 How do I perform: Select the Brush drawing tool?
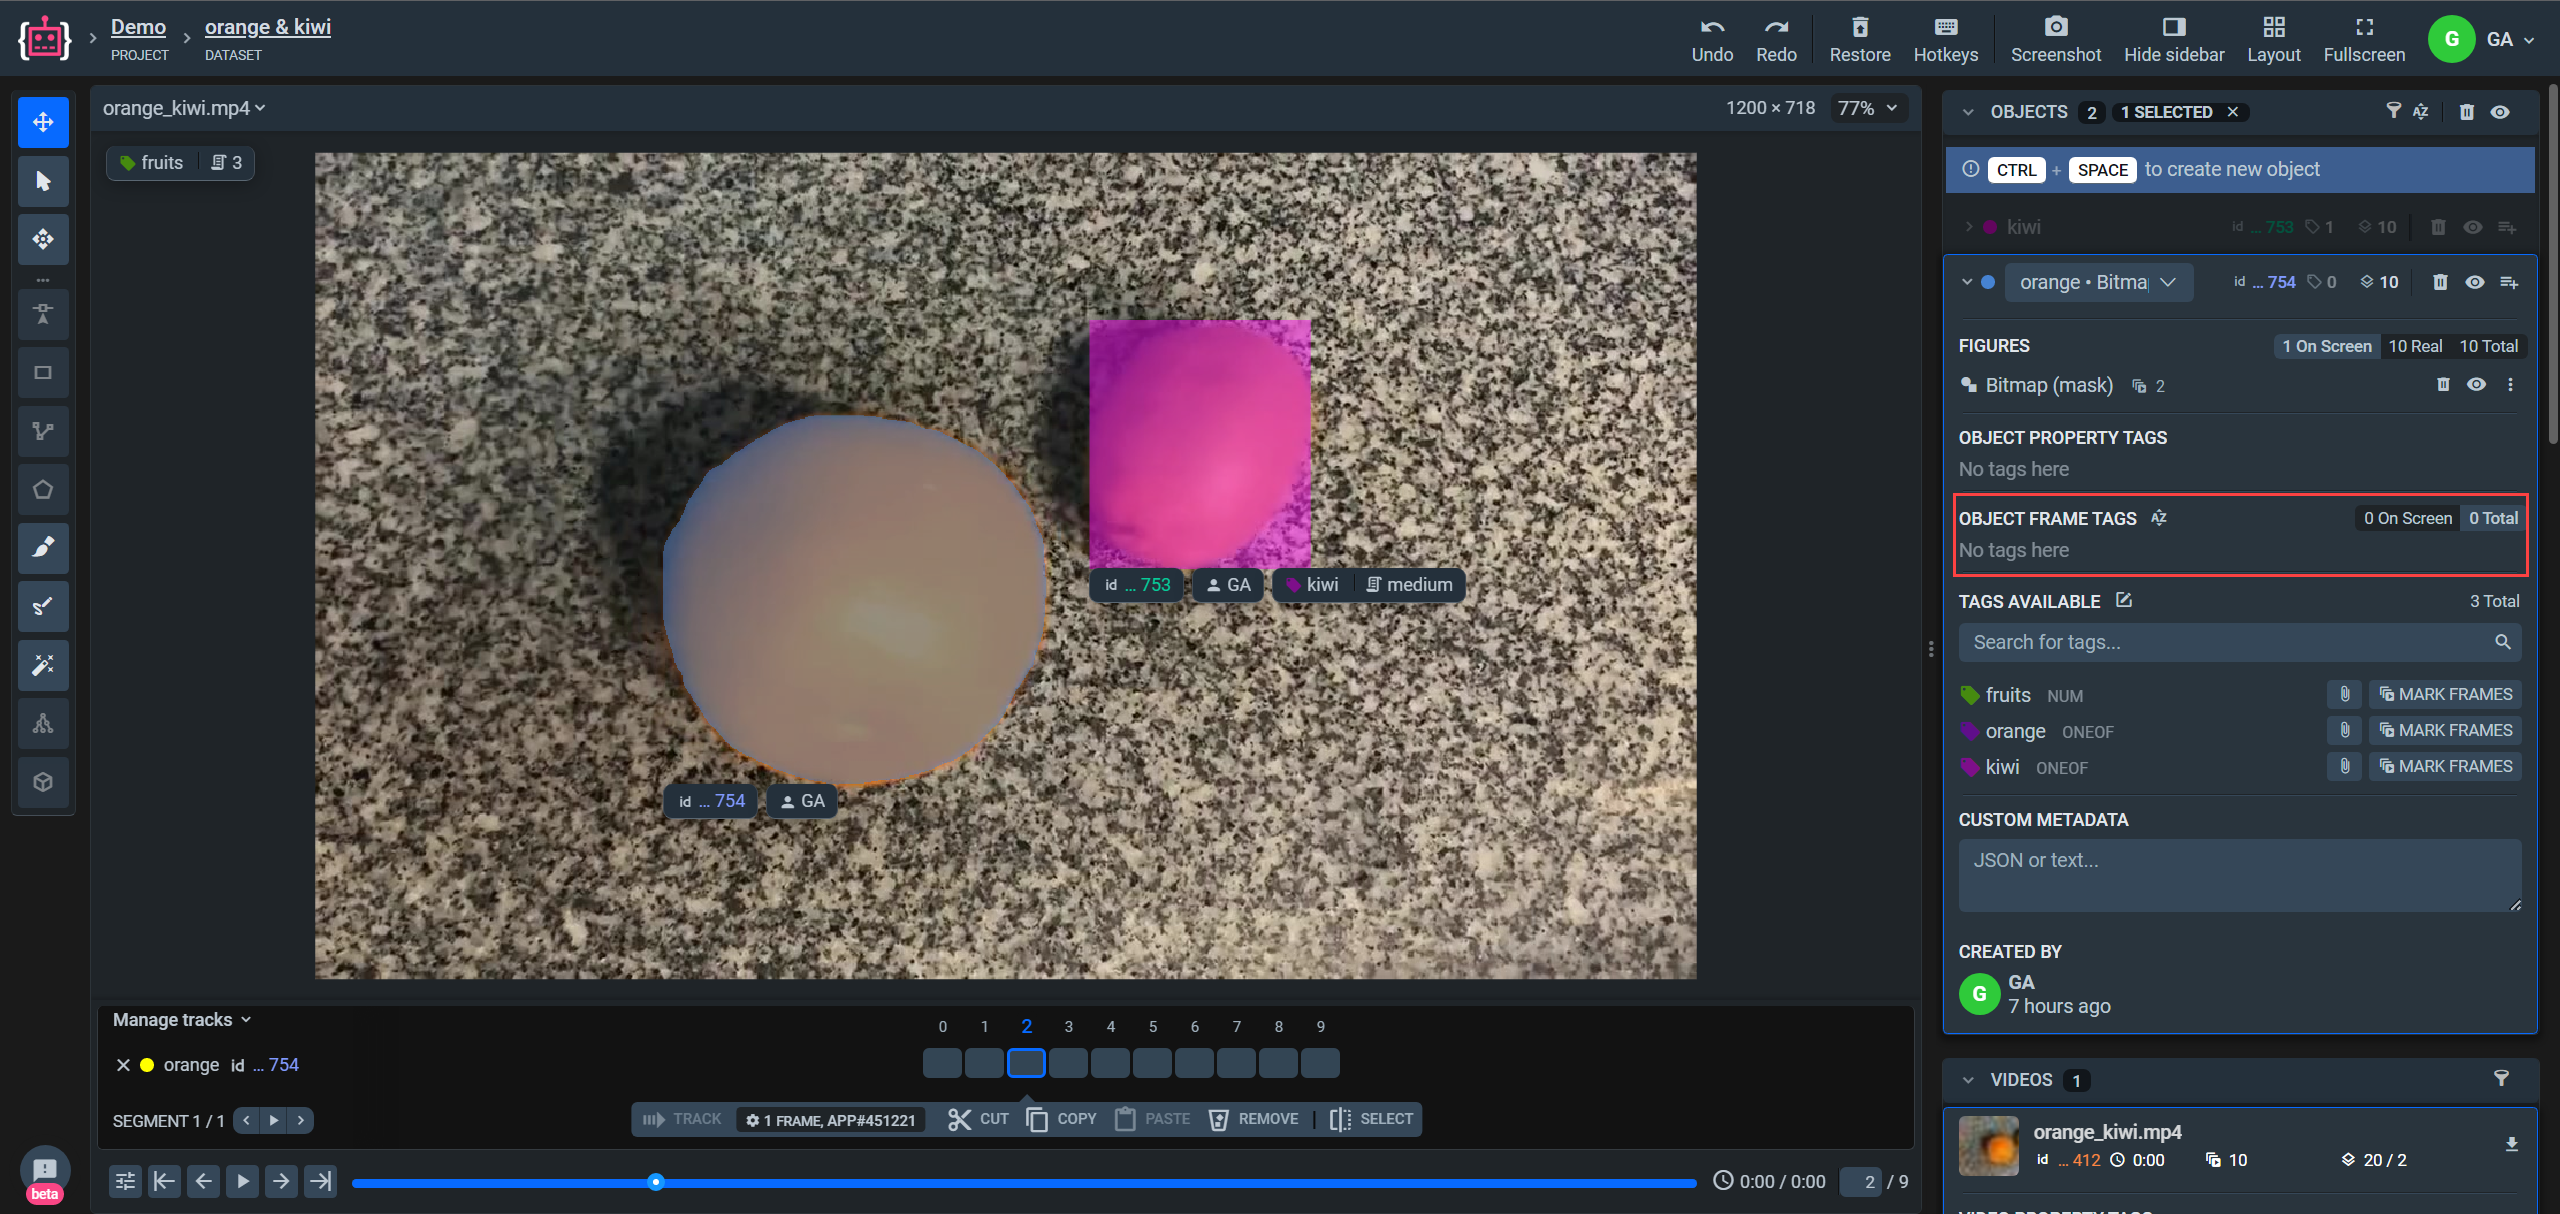[43, 547]
